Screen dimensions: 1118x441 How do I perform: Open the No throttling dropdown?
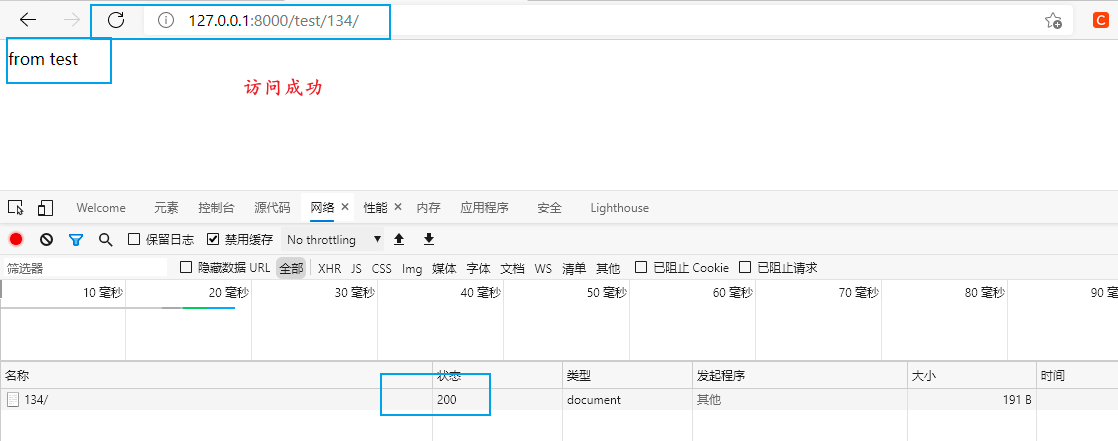[333, 239]
